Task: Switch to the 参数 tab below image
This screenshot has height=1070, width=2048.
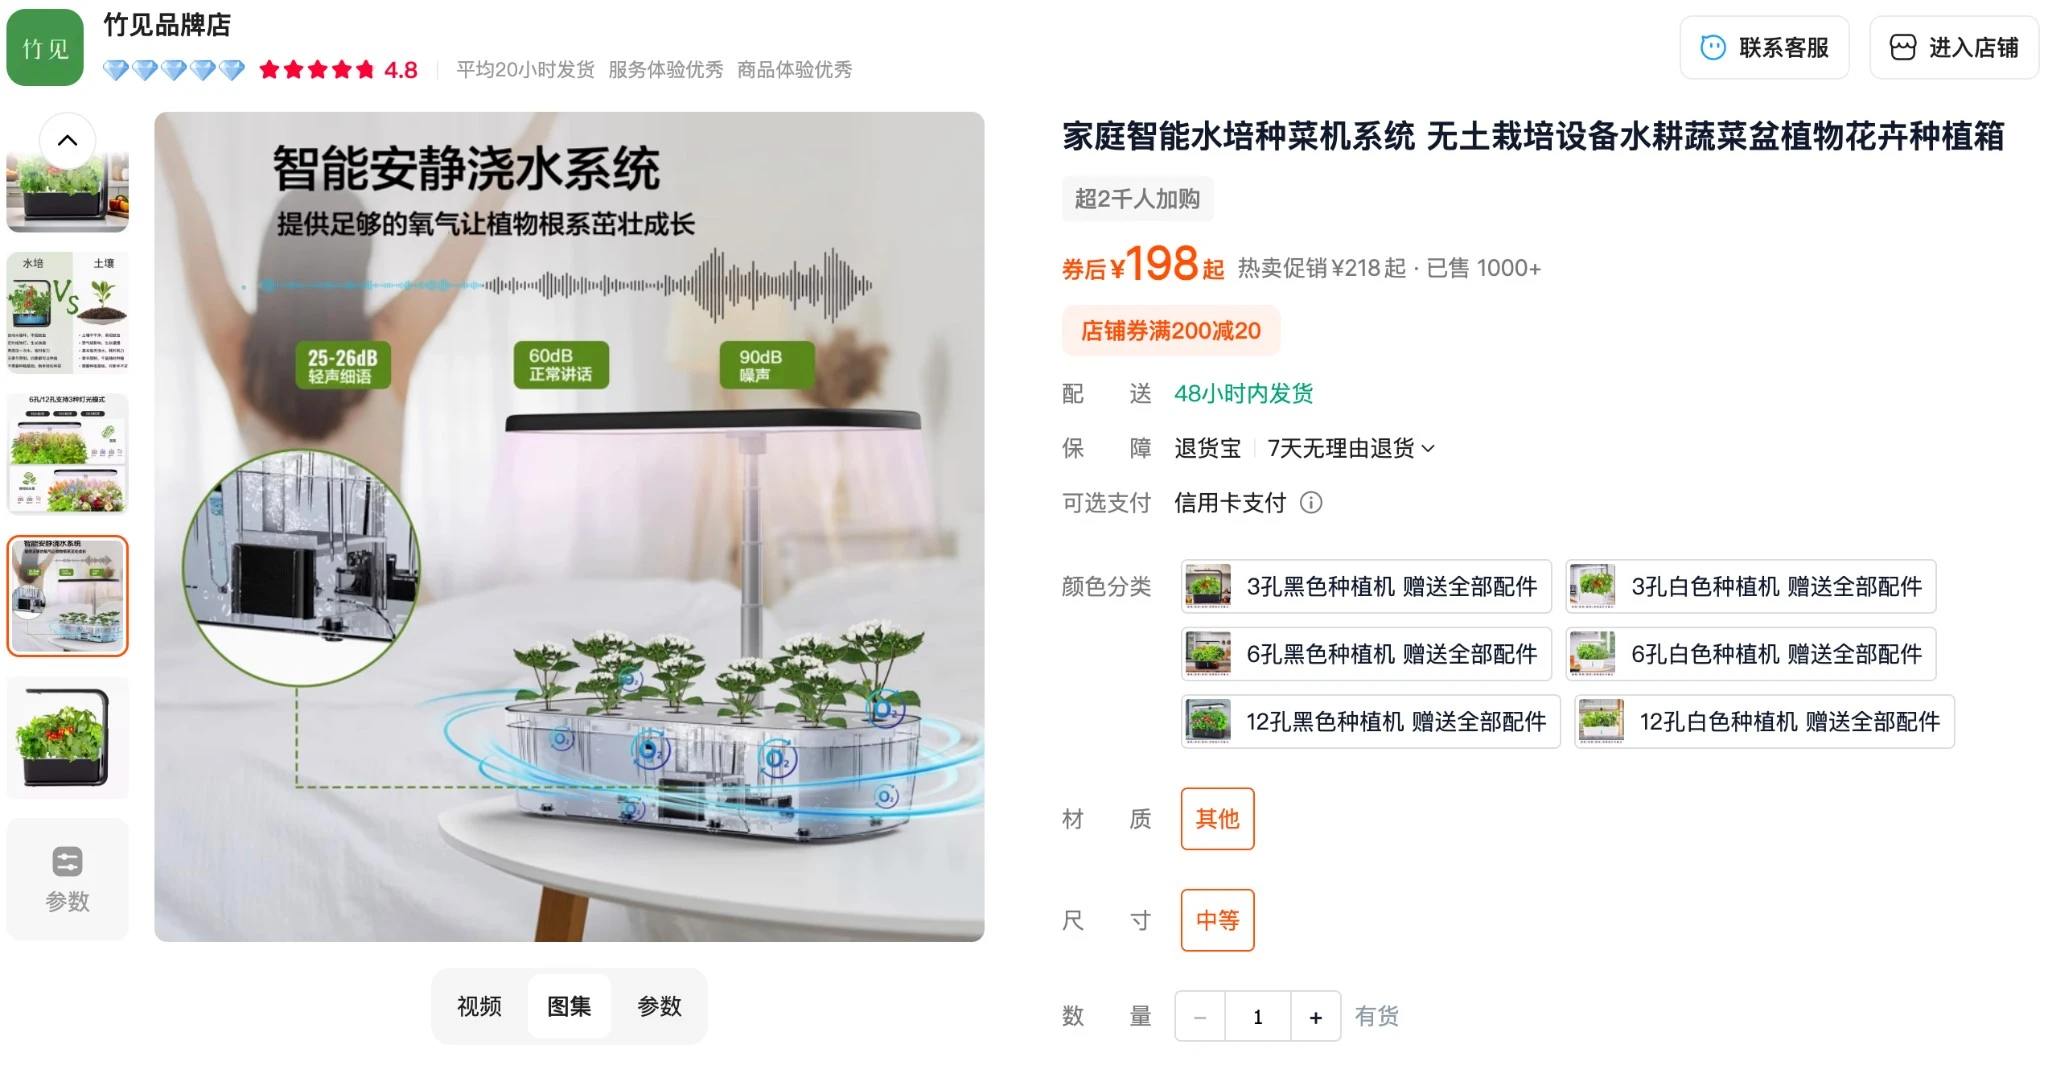Action: 659,1006
